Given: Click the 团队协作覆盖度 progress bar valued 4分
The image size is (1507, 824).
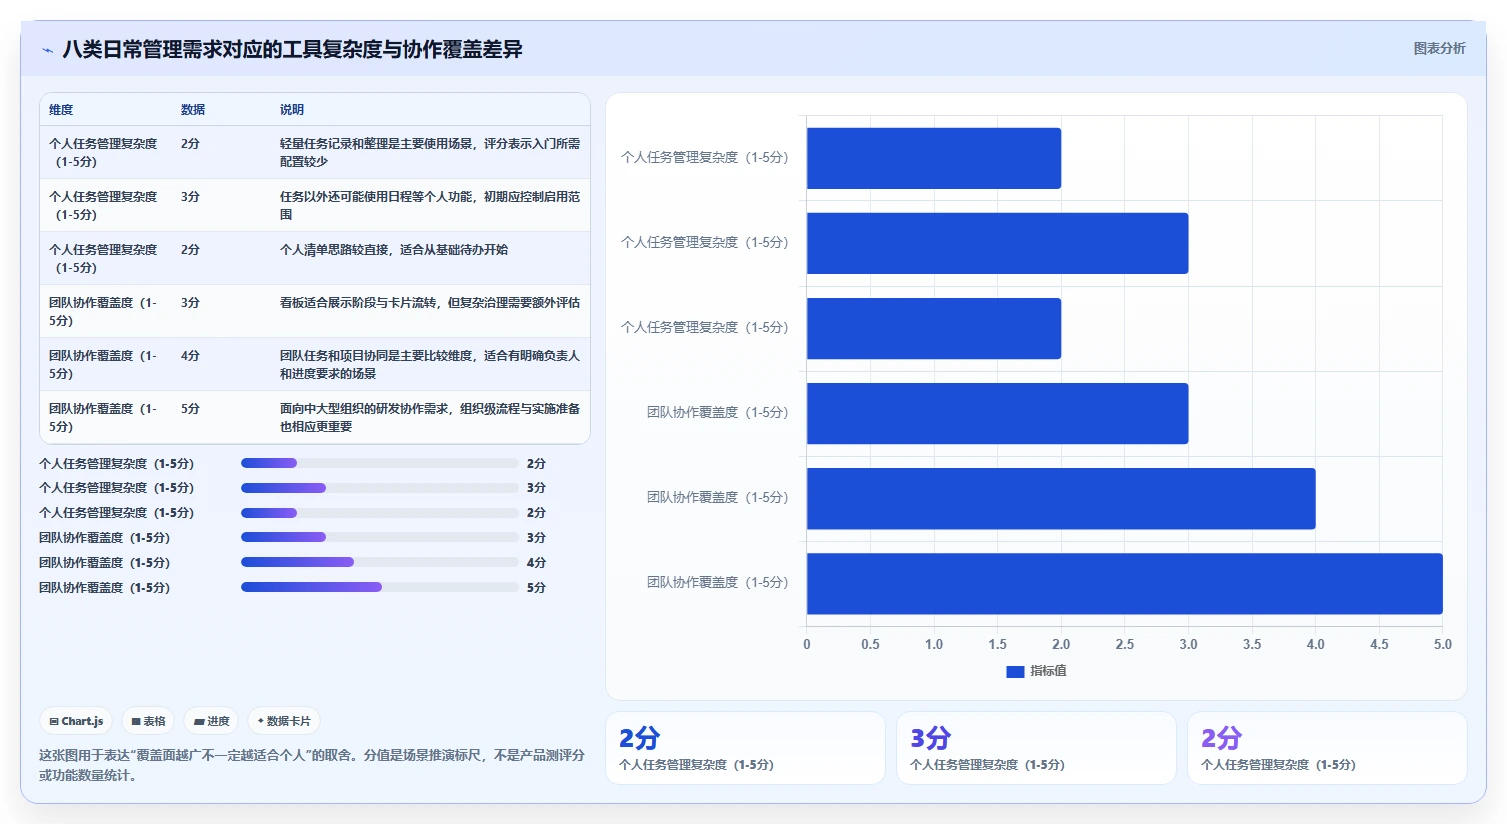Looking at the screenshot, I should point(380,562).
